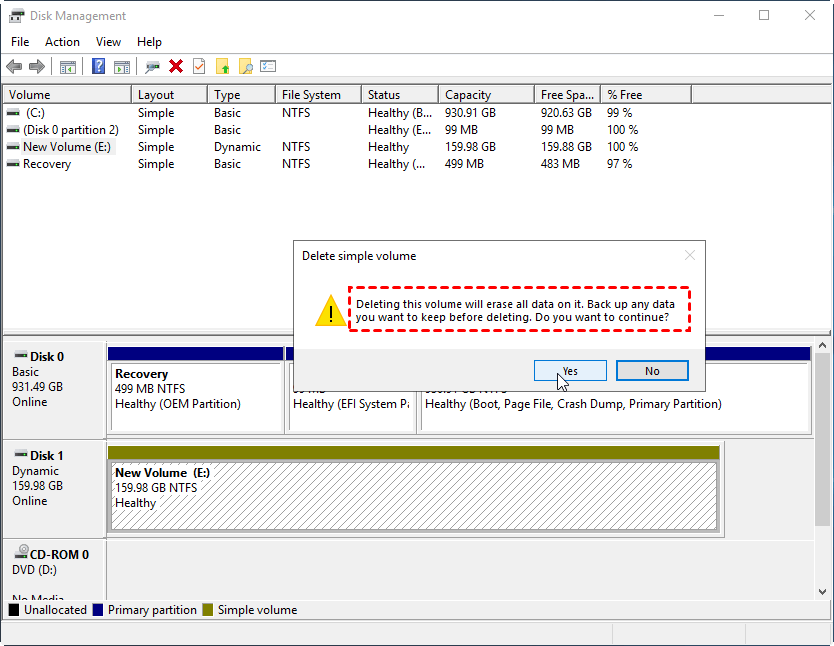Minimize the Disk Management window

[719, 15]
